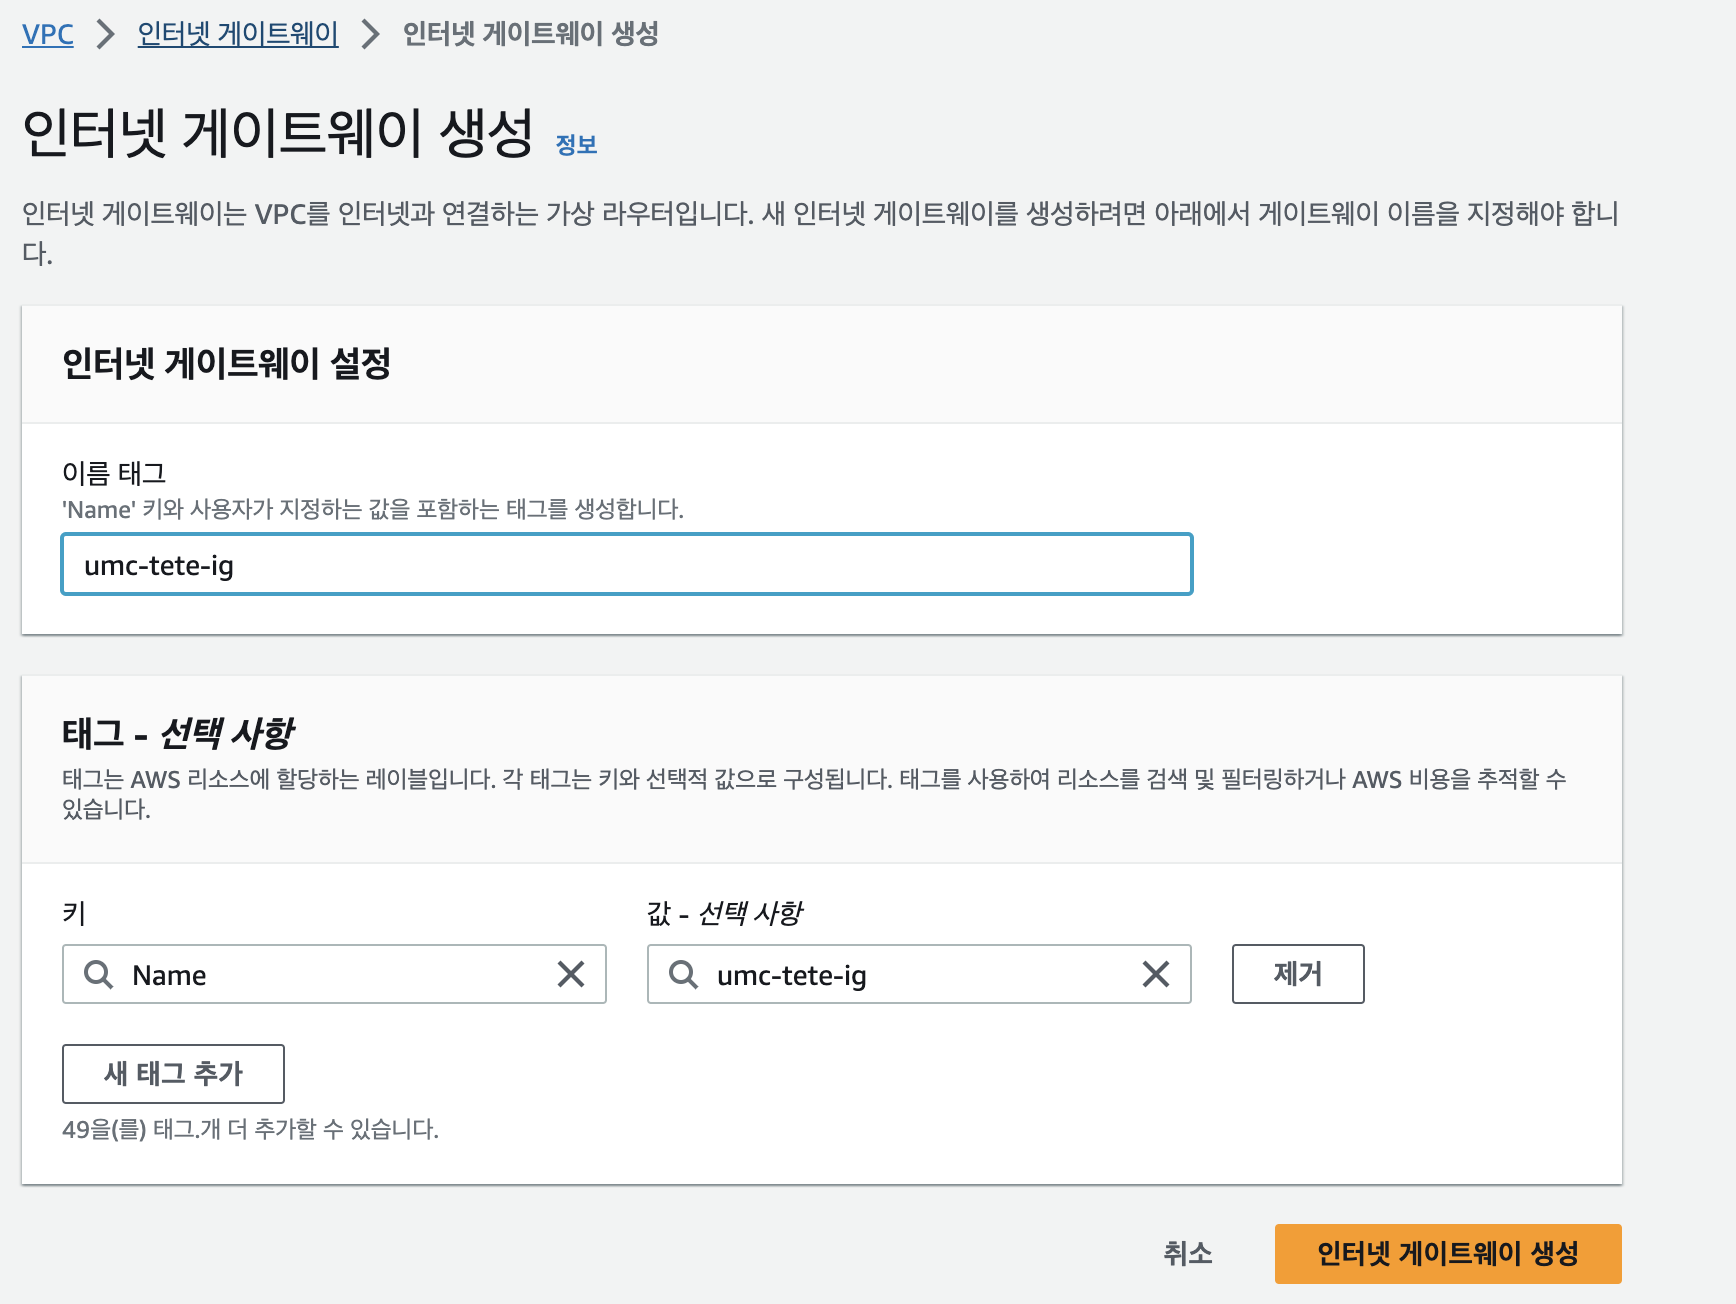Go to 인터넷 게이트웨이 breadcrumb link

click(238, 34)
